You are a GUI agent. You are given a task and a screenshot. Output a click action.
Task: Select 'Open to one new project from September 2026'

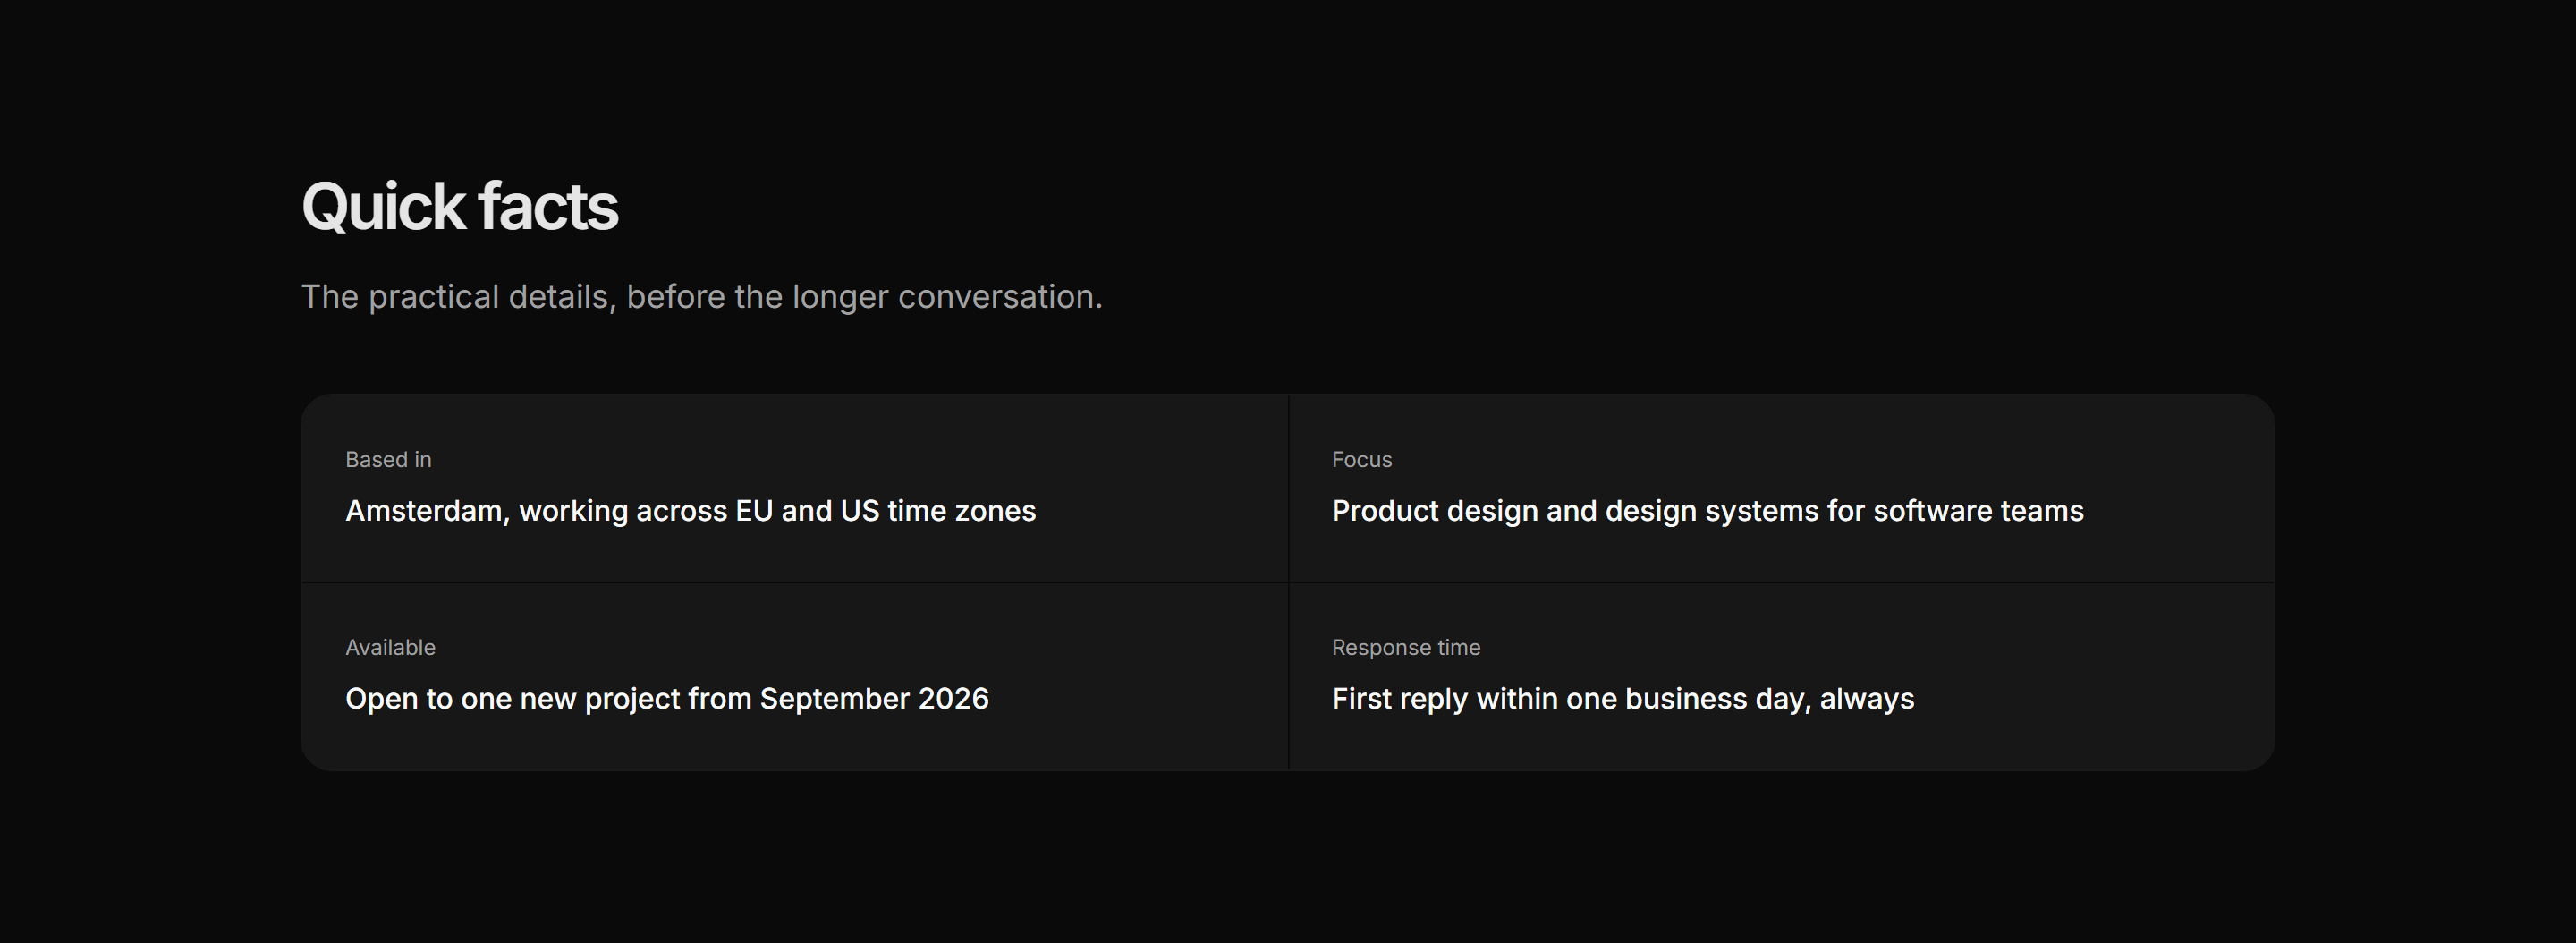pyautogui.click(x=667, y=699)
